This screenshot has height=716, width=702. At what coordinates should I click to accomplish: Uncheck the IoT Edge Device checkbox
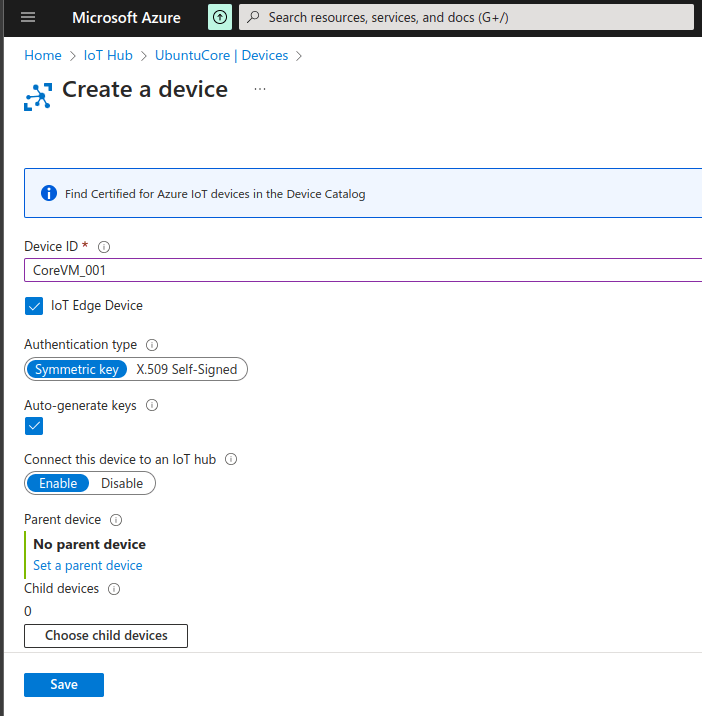coord(34,306)
